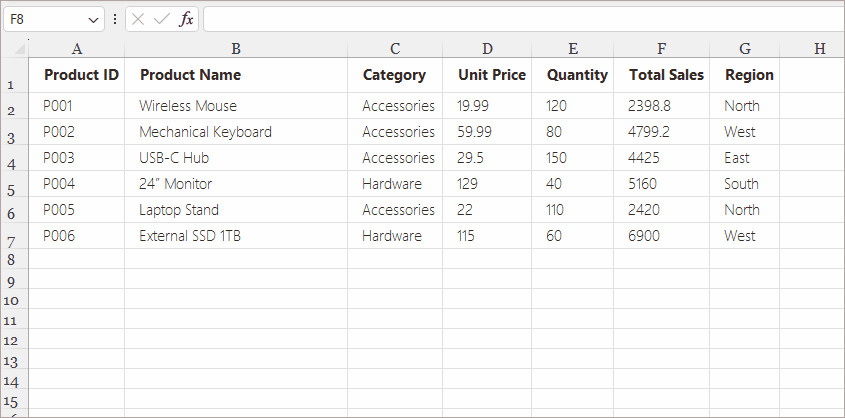Select total sales cell 4425

pos(662,157)
